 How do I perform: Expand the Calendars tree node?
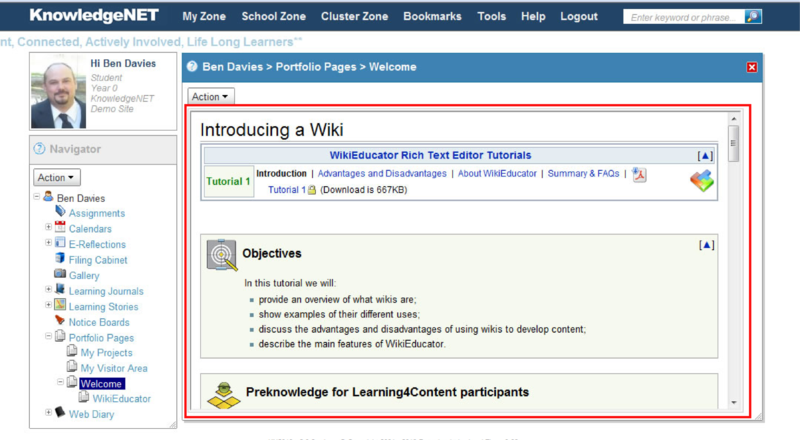click(48, 227)
